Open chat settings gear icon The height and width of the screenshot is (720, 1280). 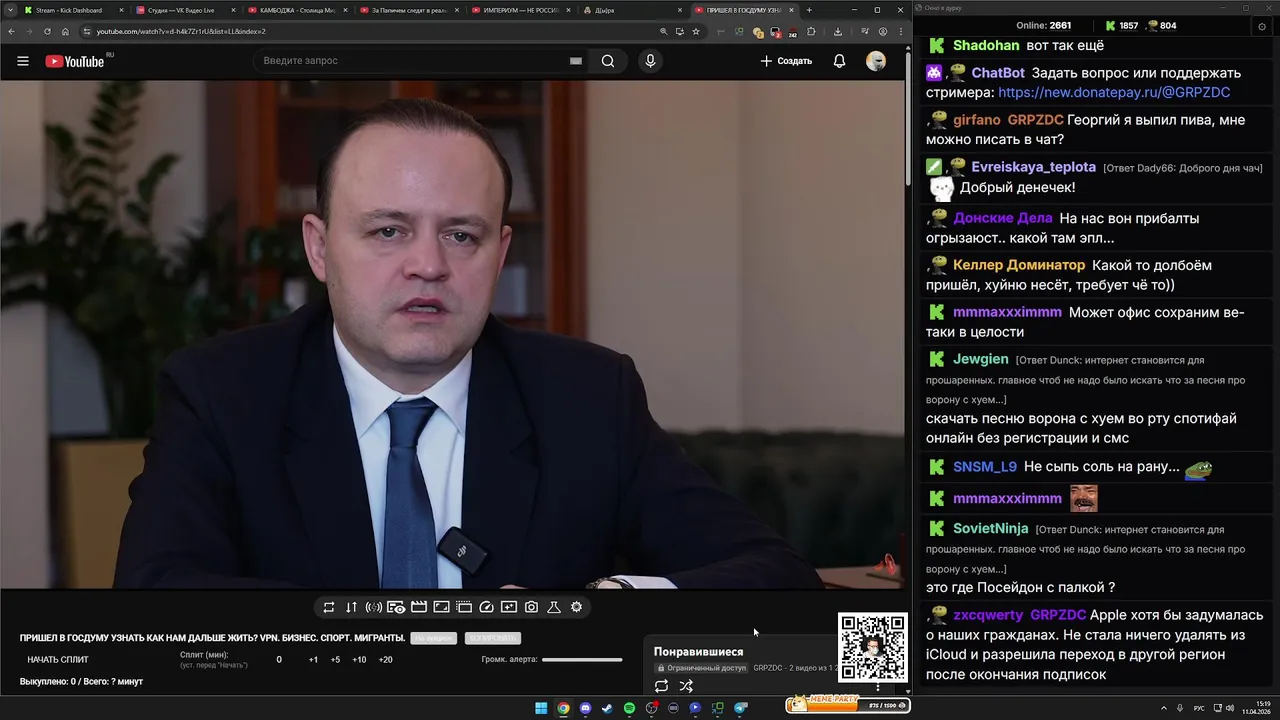[1260, 26]
